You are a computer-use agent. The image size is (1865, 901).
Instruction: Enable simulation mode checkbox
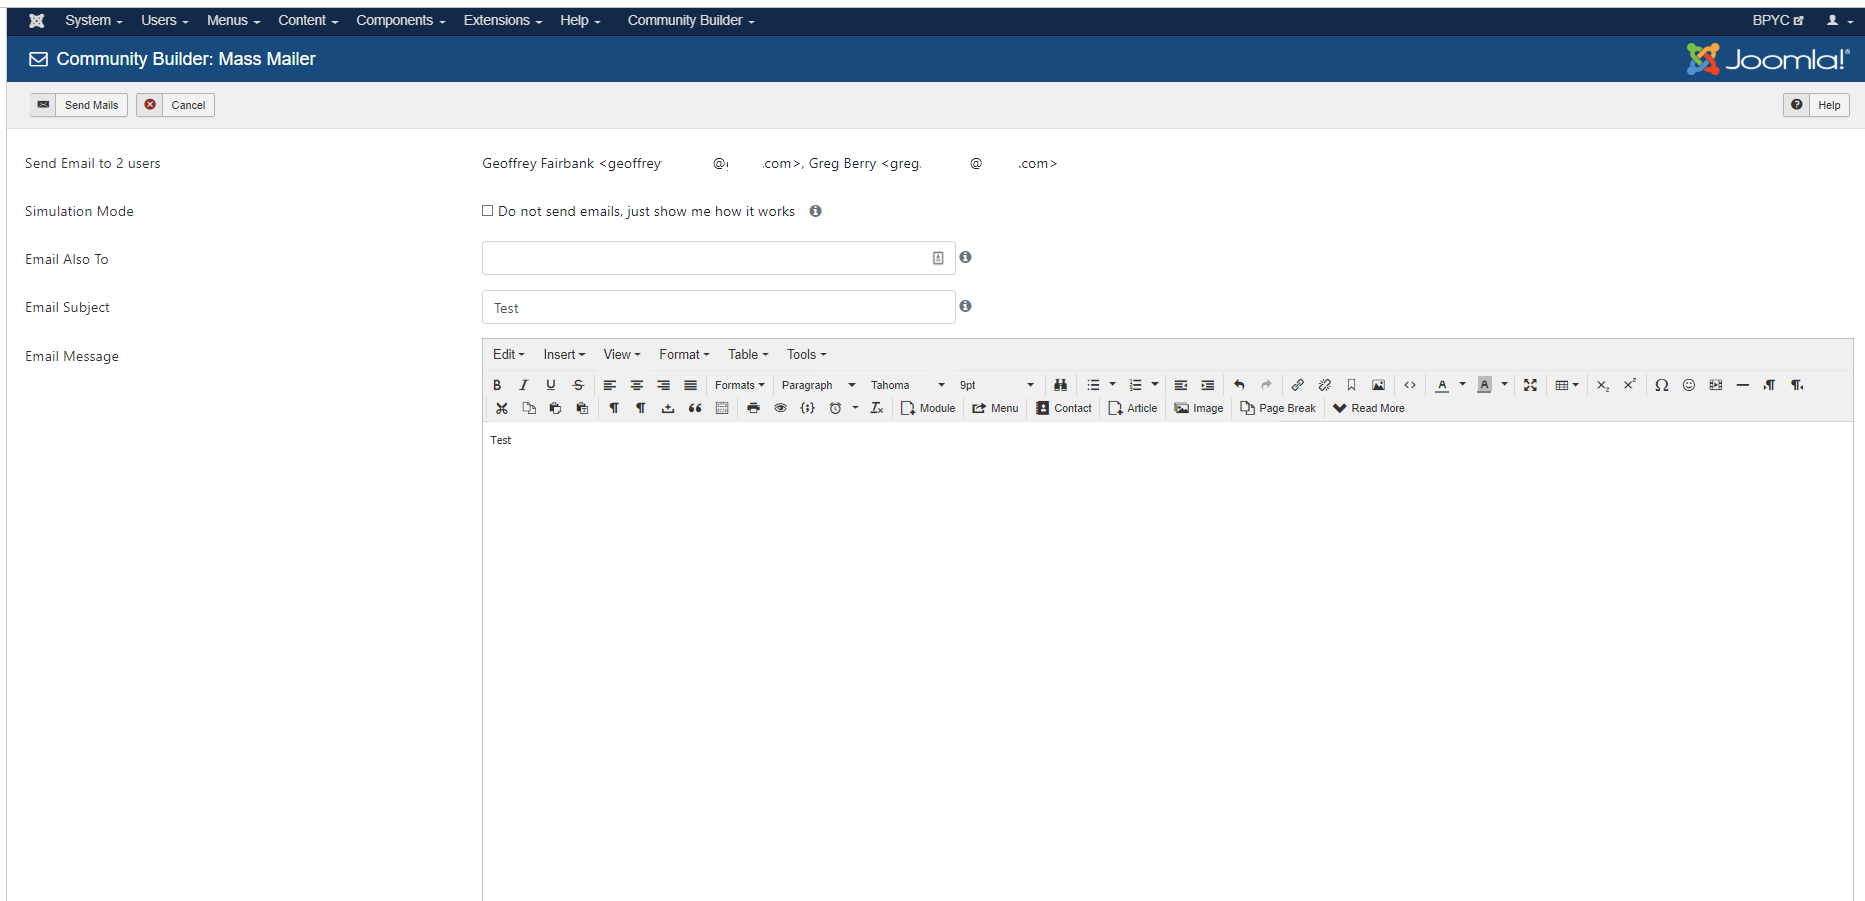(488, 211)
